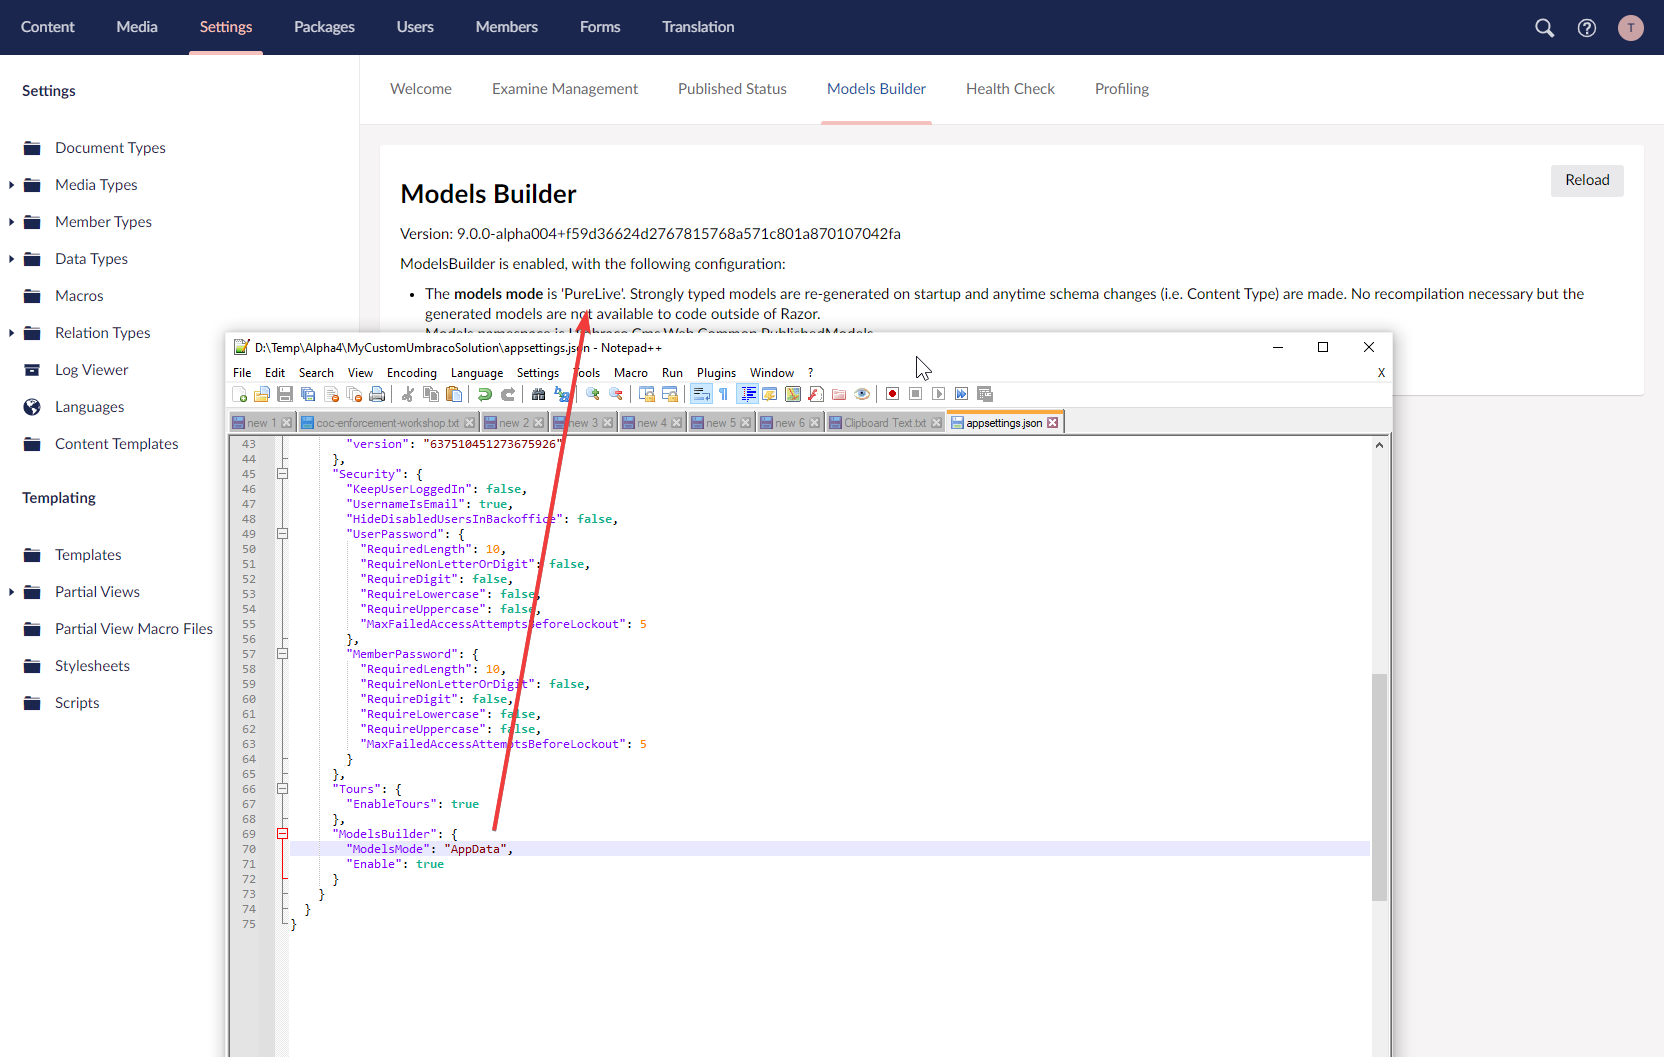Open Umbraco search via magnifying glass icon

[1544, 27]
